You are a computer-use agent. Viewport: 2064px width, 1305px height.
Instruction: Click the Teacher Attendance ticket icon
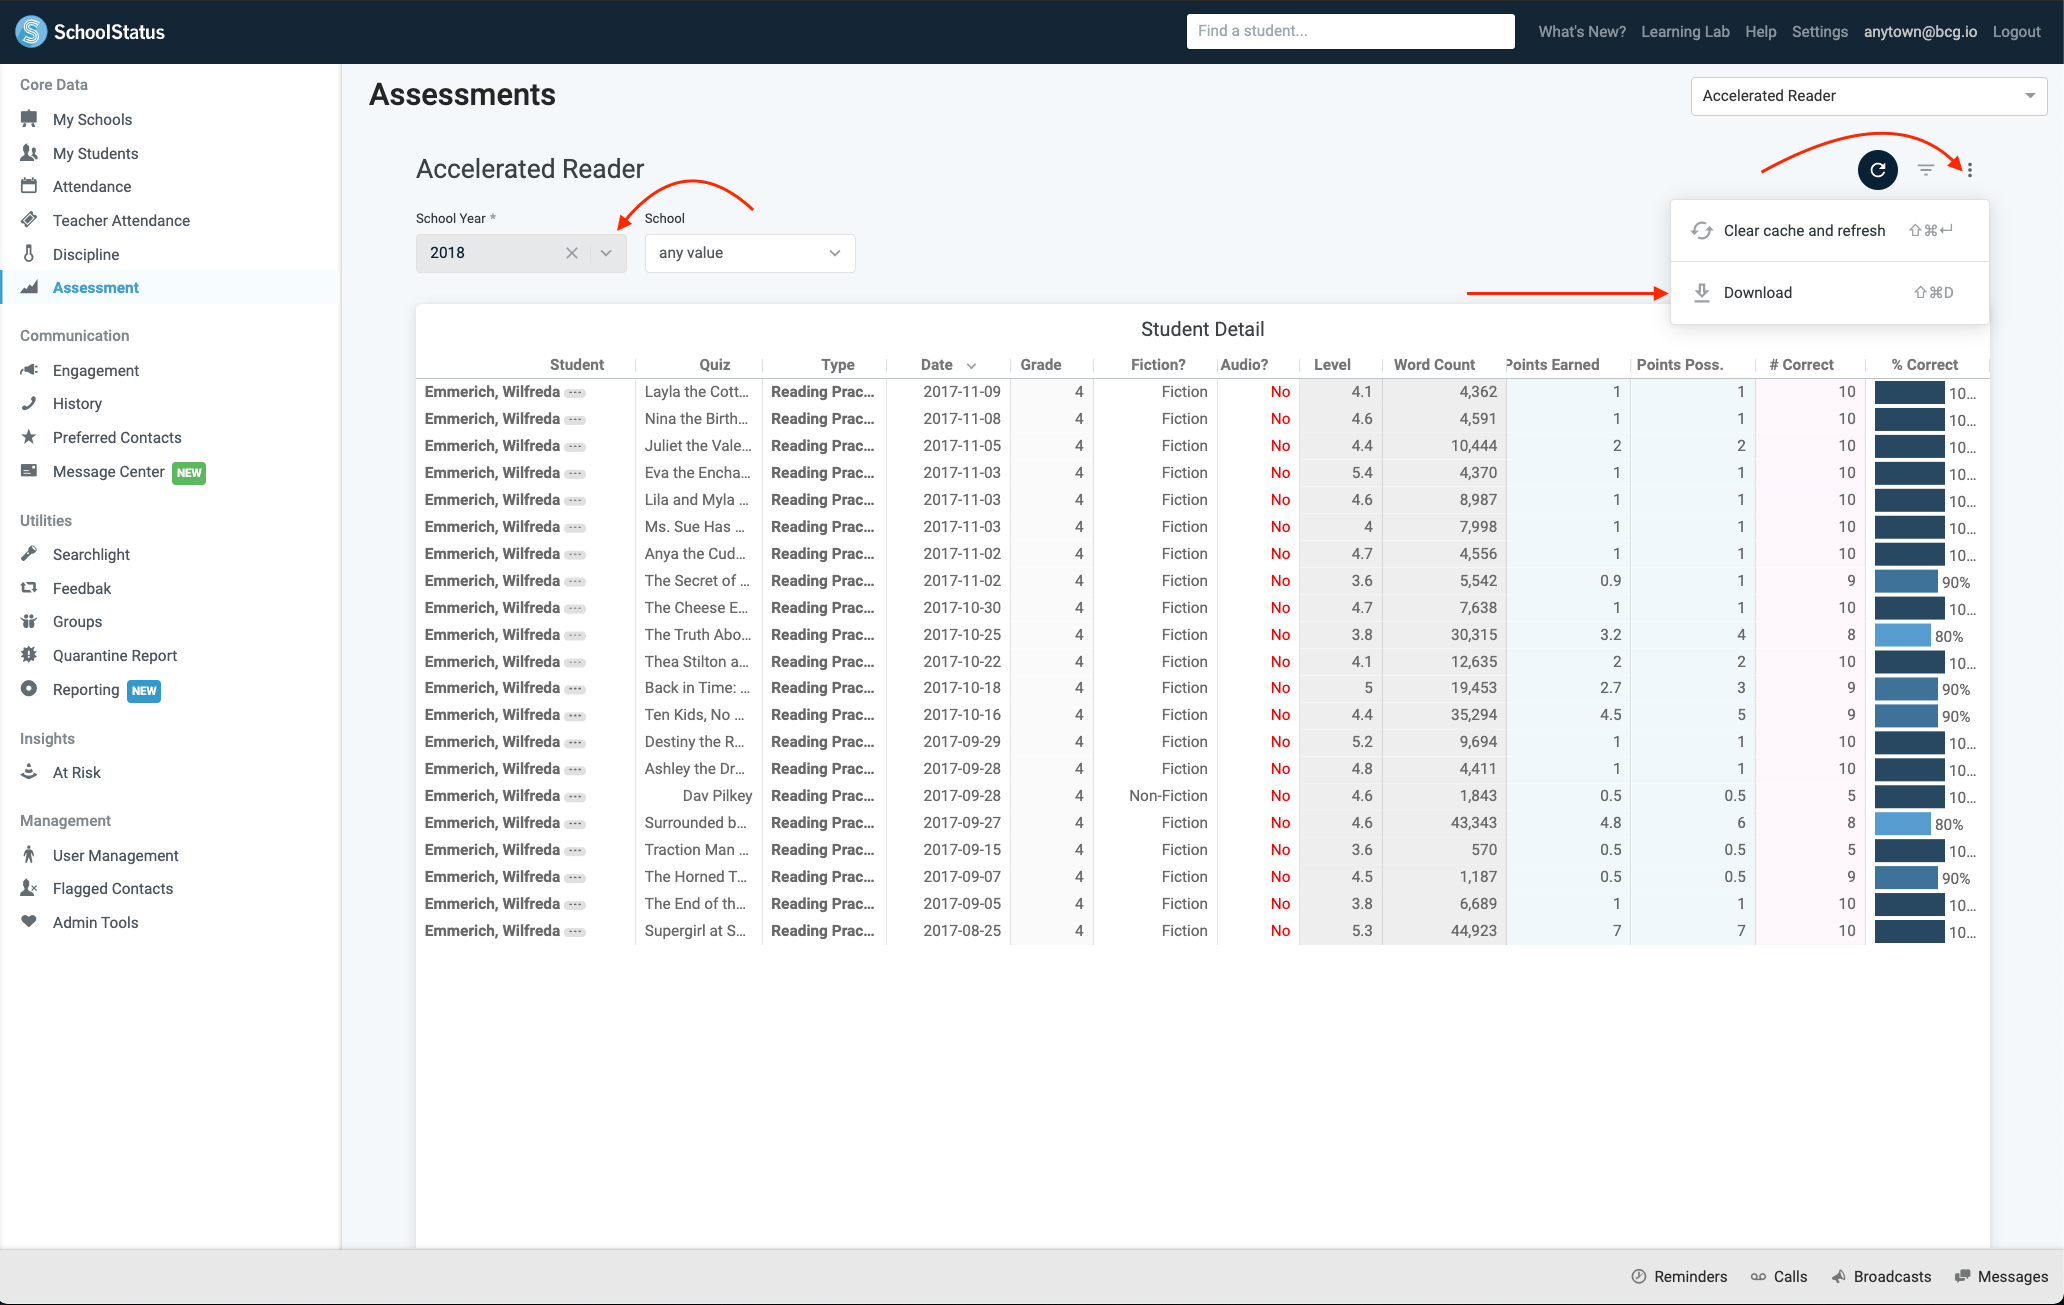(x=29, y=220)
